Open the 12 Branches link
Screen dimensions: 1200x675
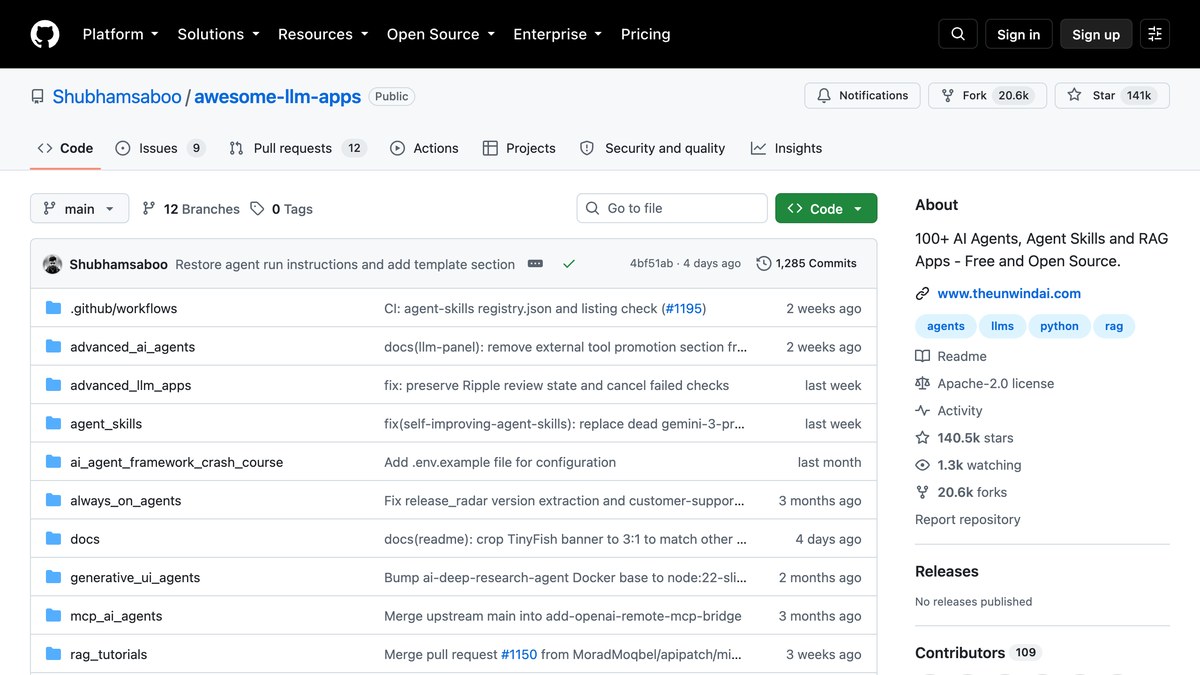[191, 209]
